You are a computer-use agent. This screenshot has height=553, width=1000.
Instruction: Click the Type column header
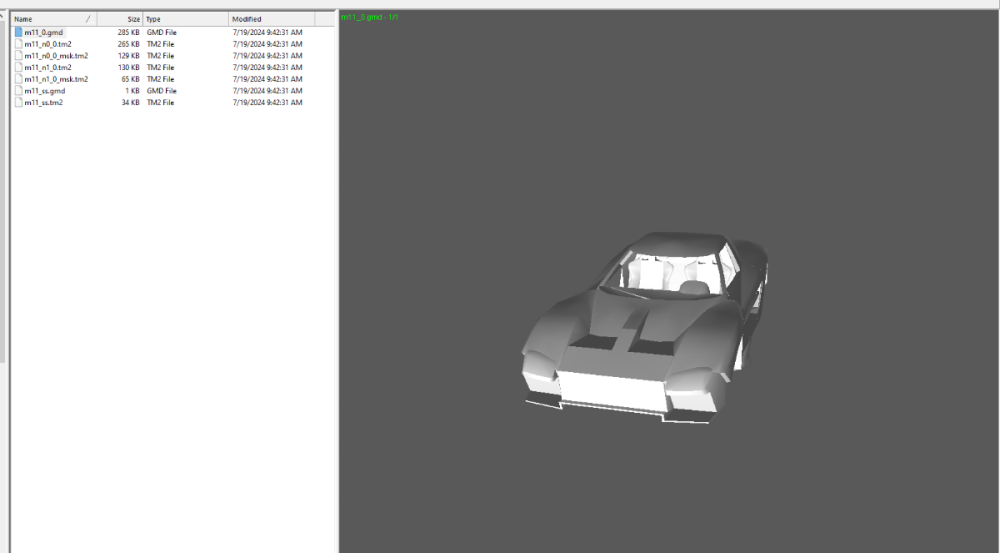click(170, 19)
